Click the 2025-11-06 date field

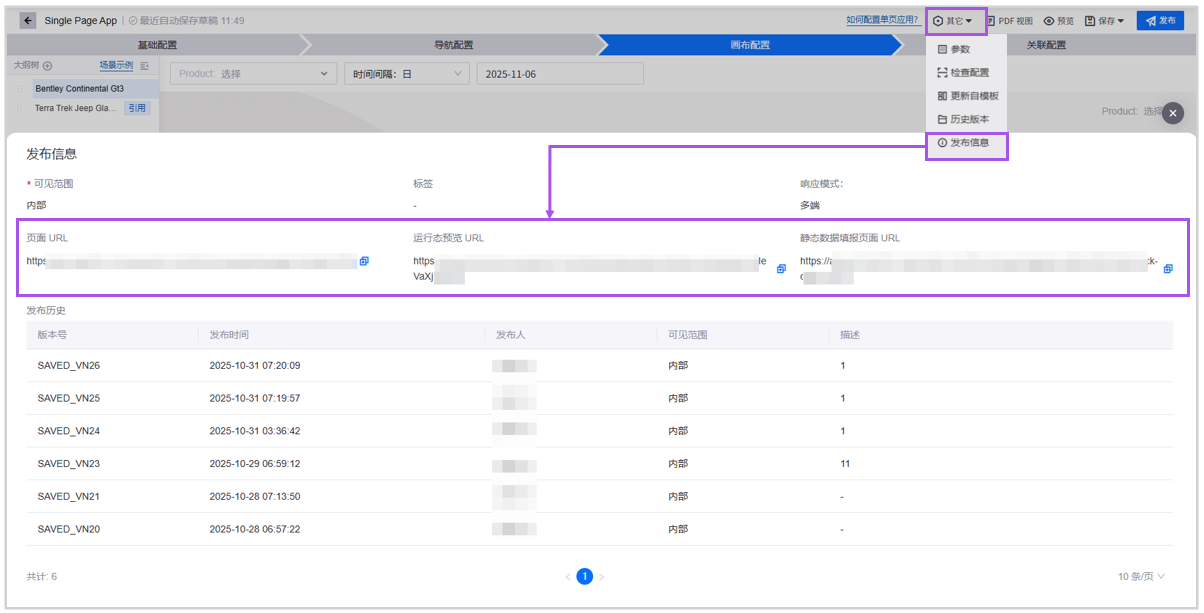coord(560,73)
